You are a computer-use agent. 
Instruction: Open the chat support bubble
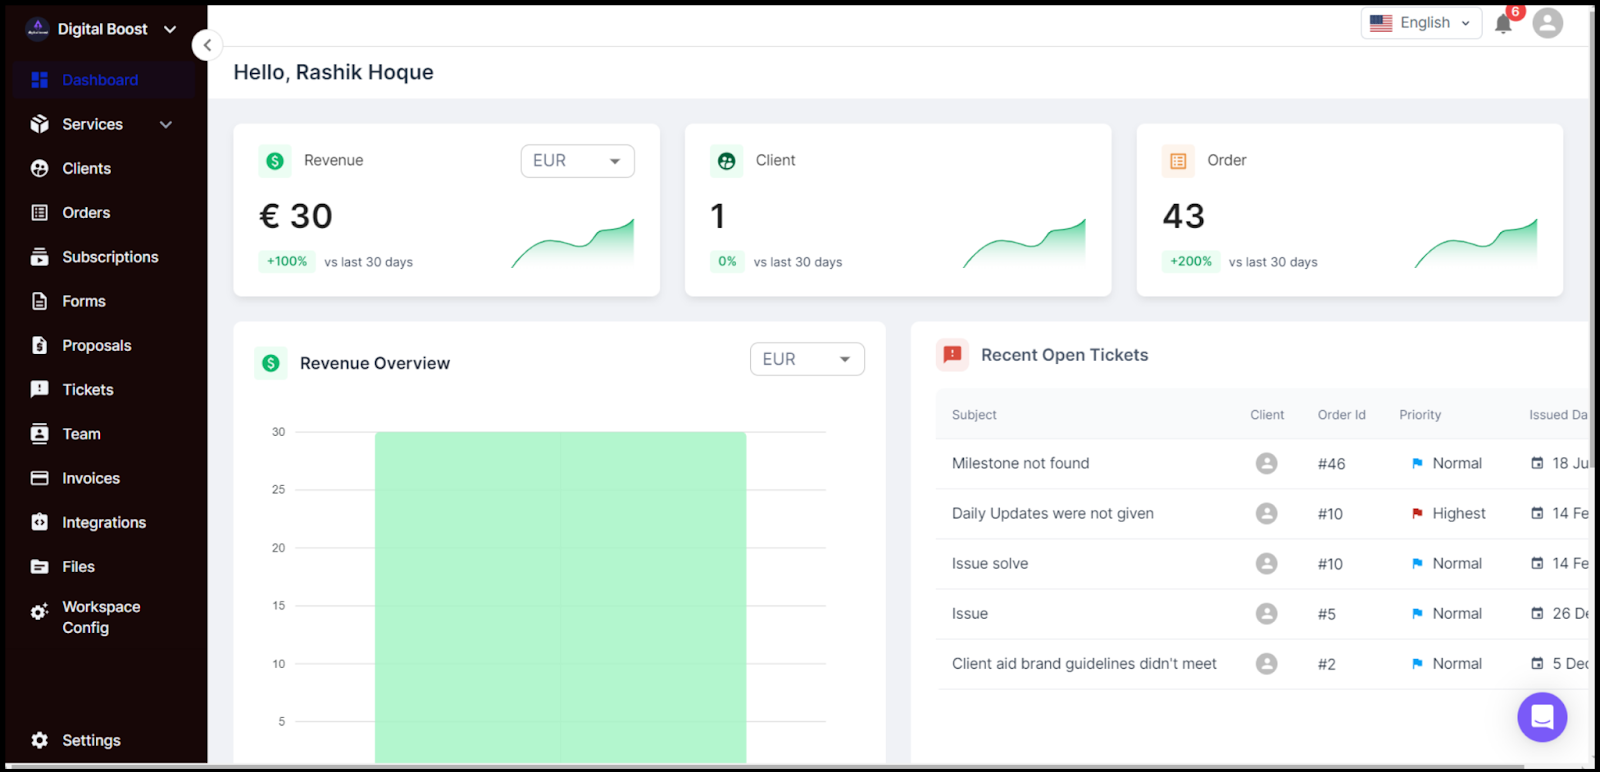click(x=1542, y=717)
